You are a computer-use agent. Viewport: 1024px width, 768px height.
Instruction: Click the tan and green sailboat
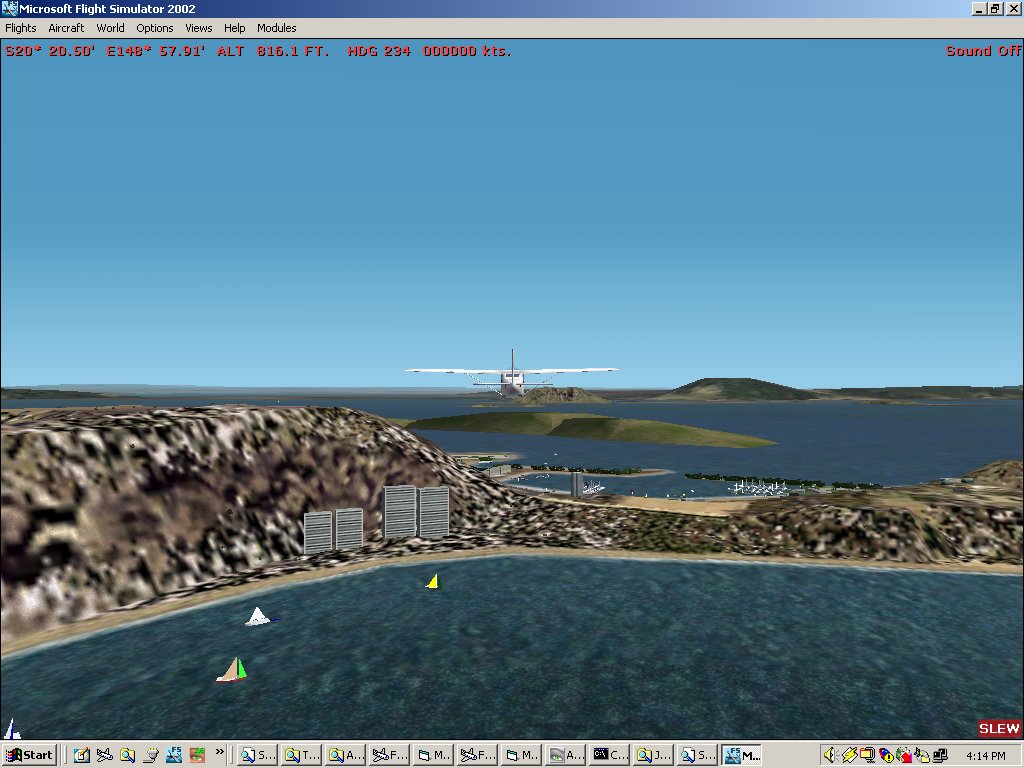click(x=232, y=671)
